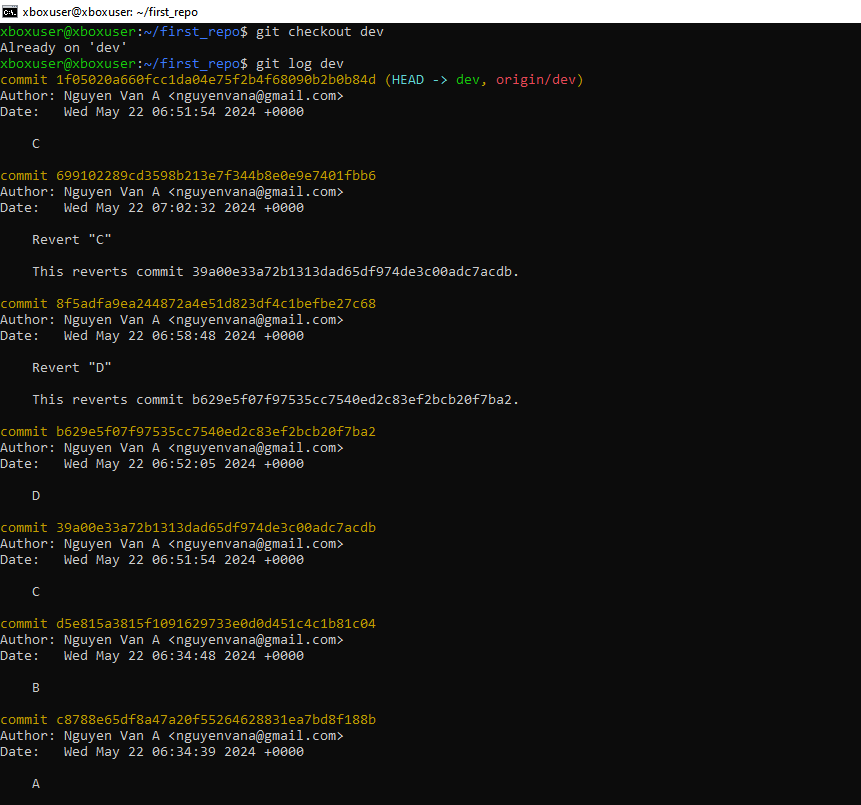The image size is (861, 805).
Task: Click the "This reverts commit 39a00e33" line
Action: pyautogui.click(x=275, y=272)
